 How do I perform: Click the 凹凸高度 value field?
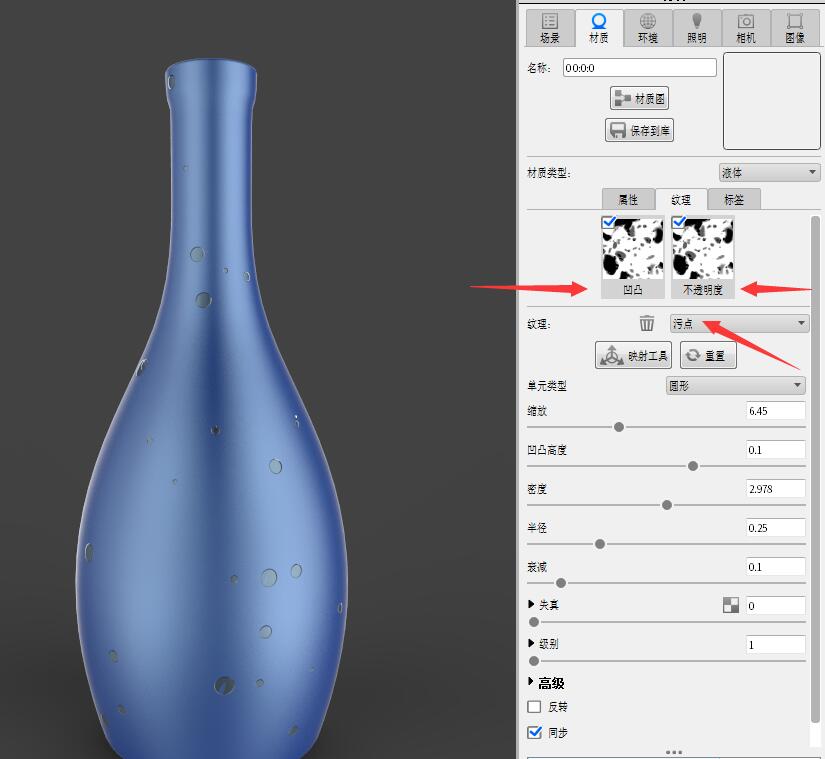click(776, 450)
